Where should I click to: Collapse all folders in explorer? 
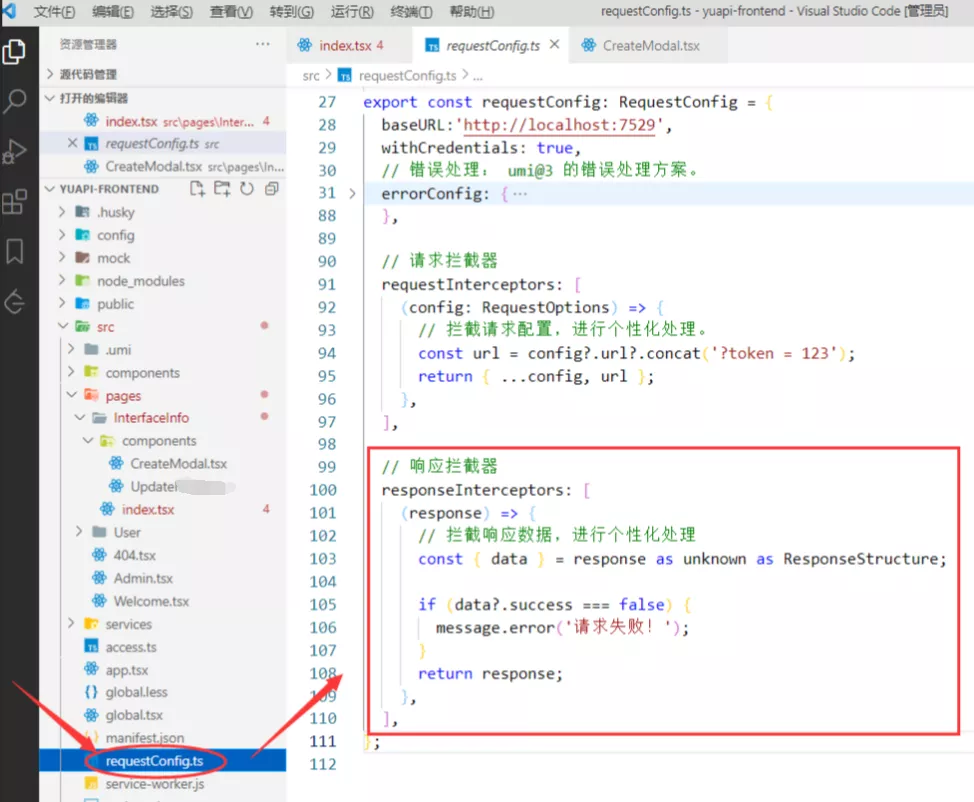click(271, 189)
